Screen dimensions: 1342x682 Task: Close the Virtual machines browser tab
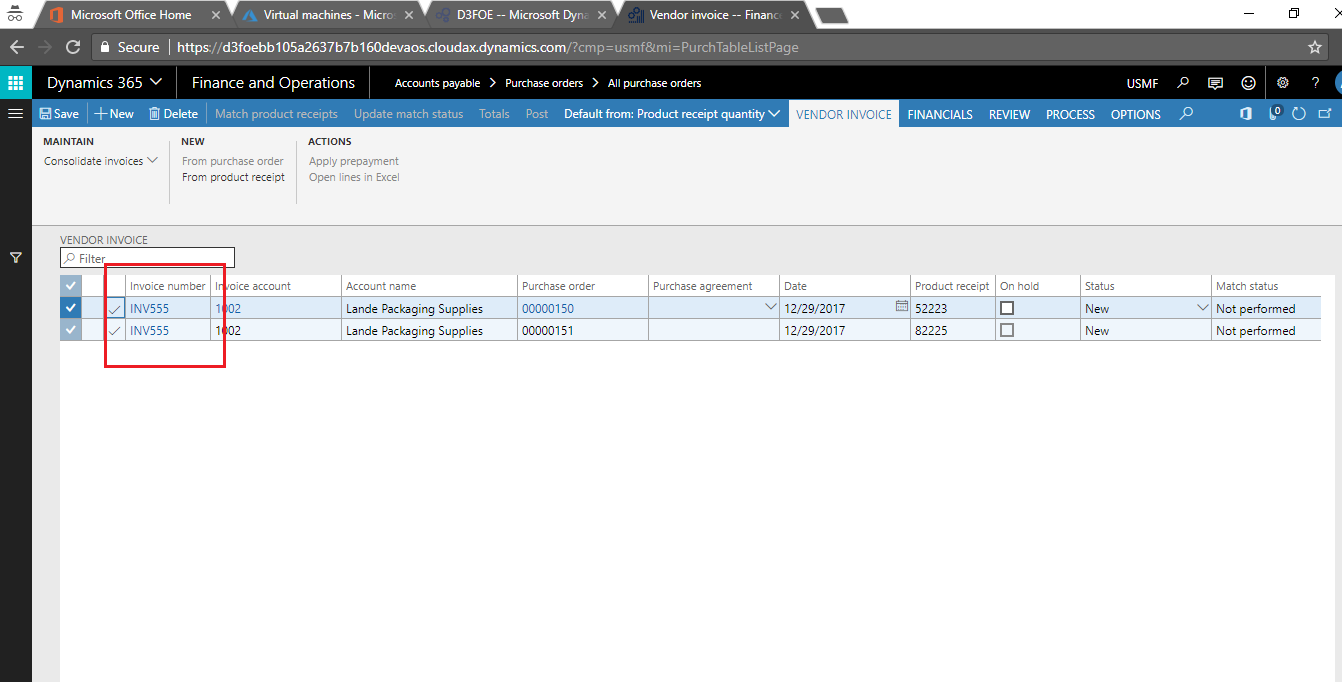point(408,15)
